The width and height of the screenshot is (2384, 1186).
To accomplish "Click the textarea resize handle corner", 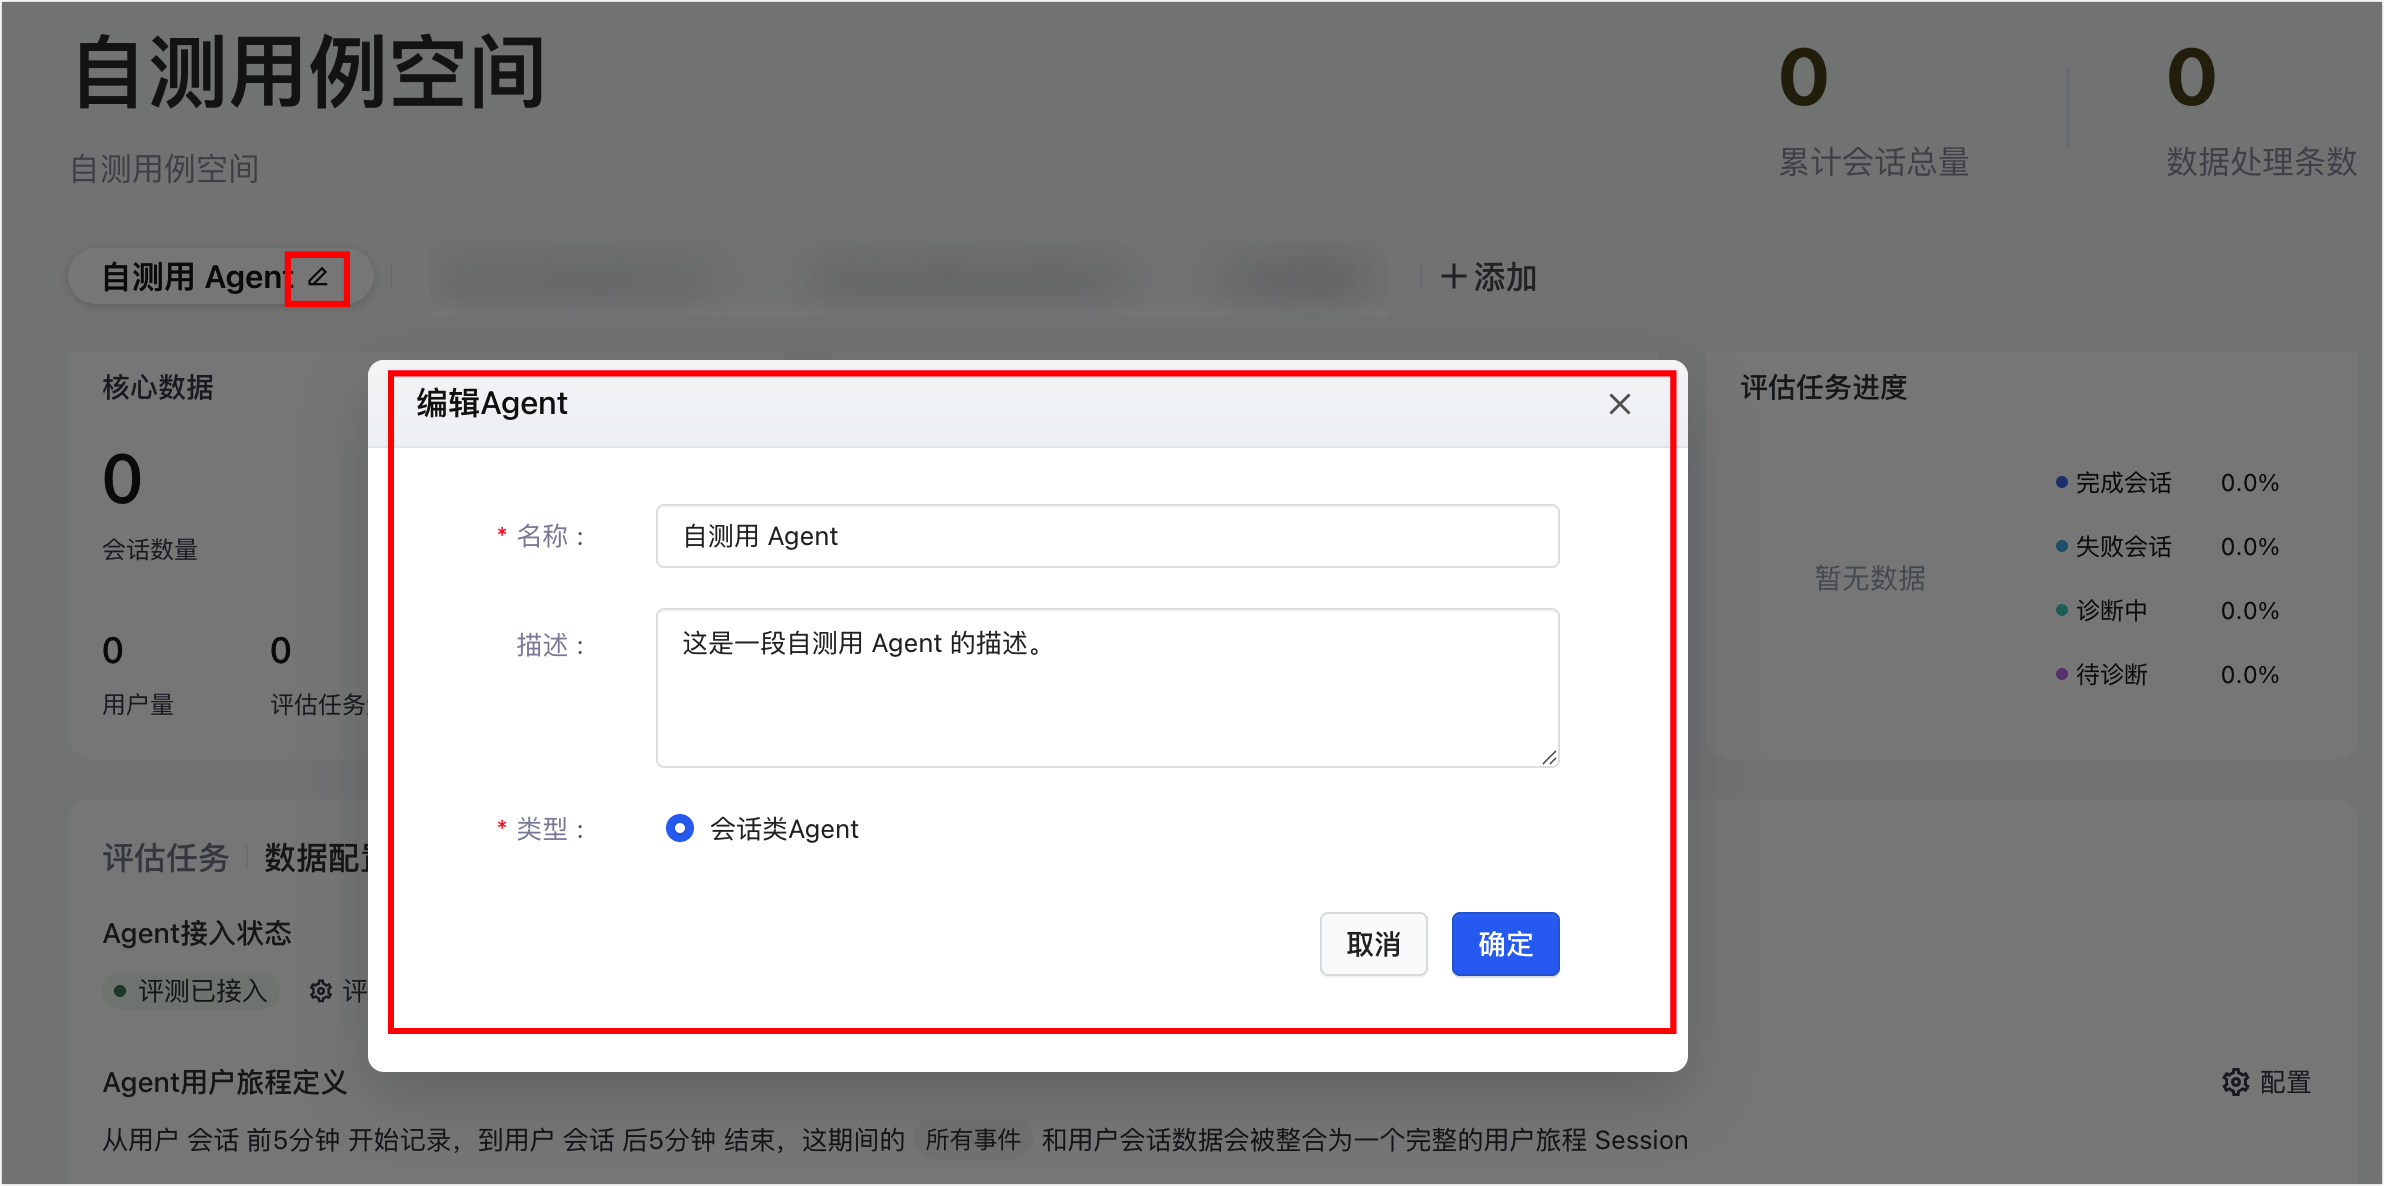I will coord(1549,758).
